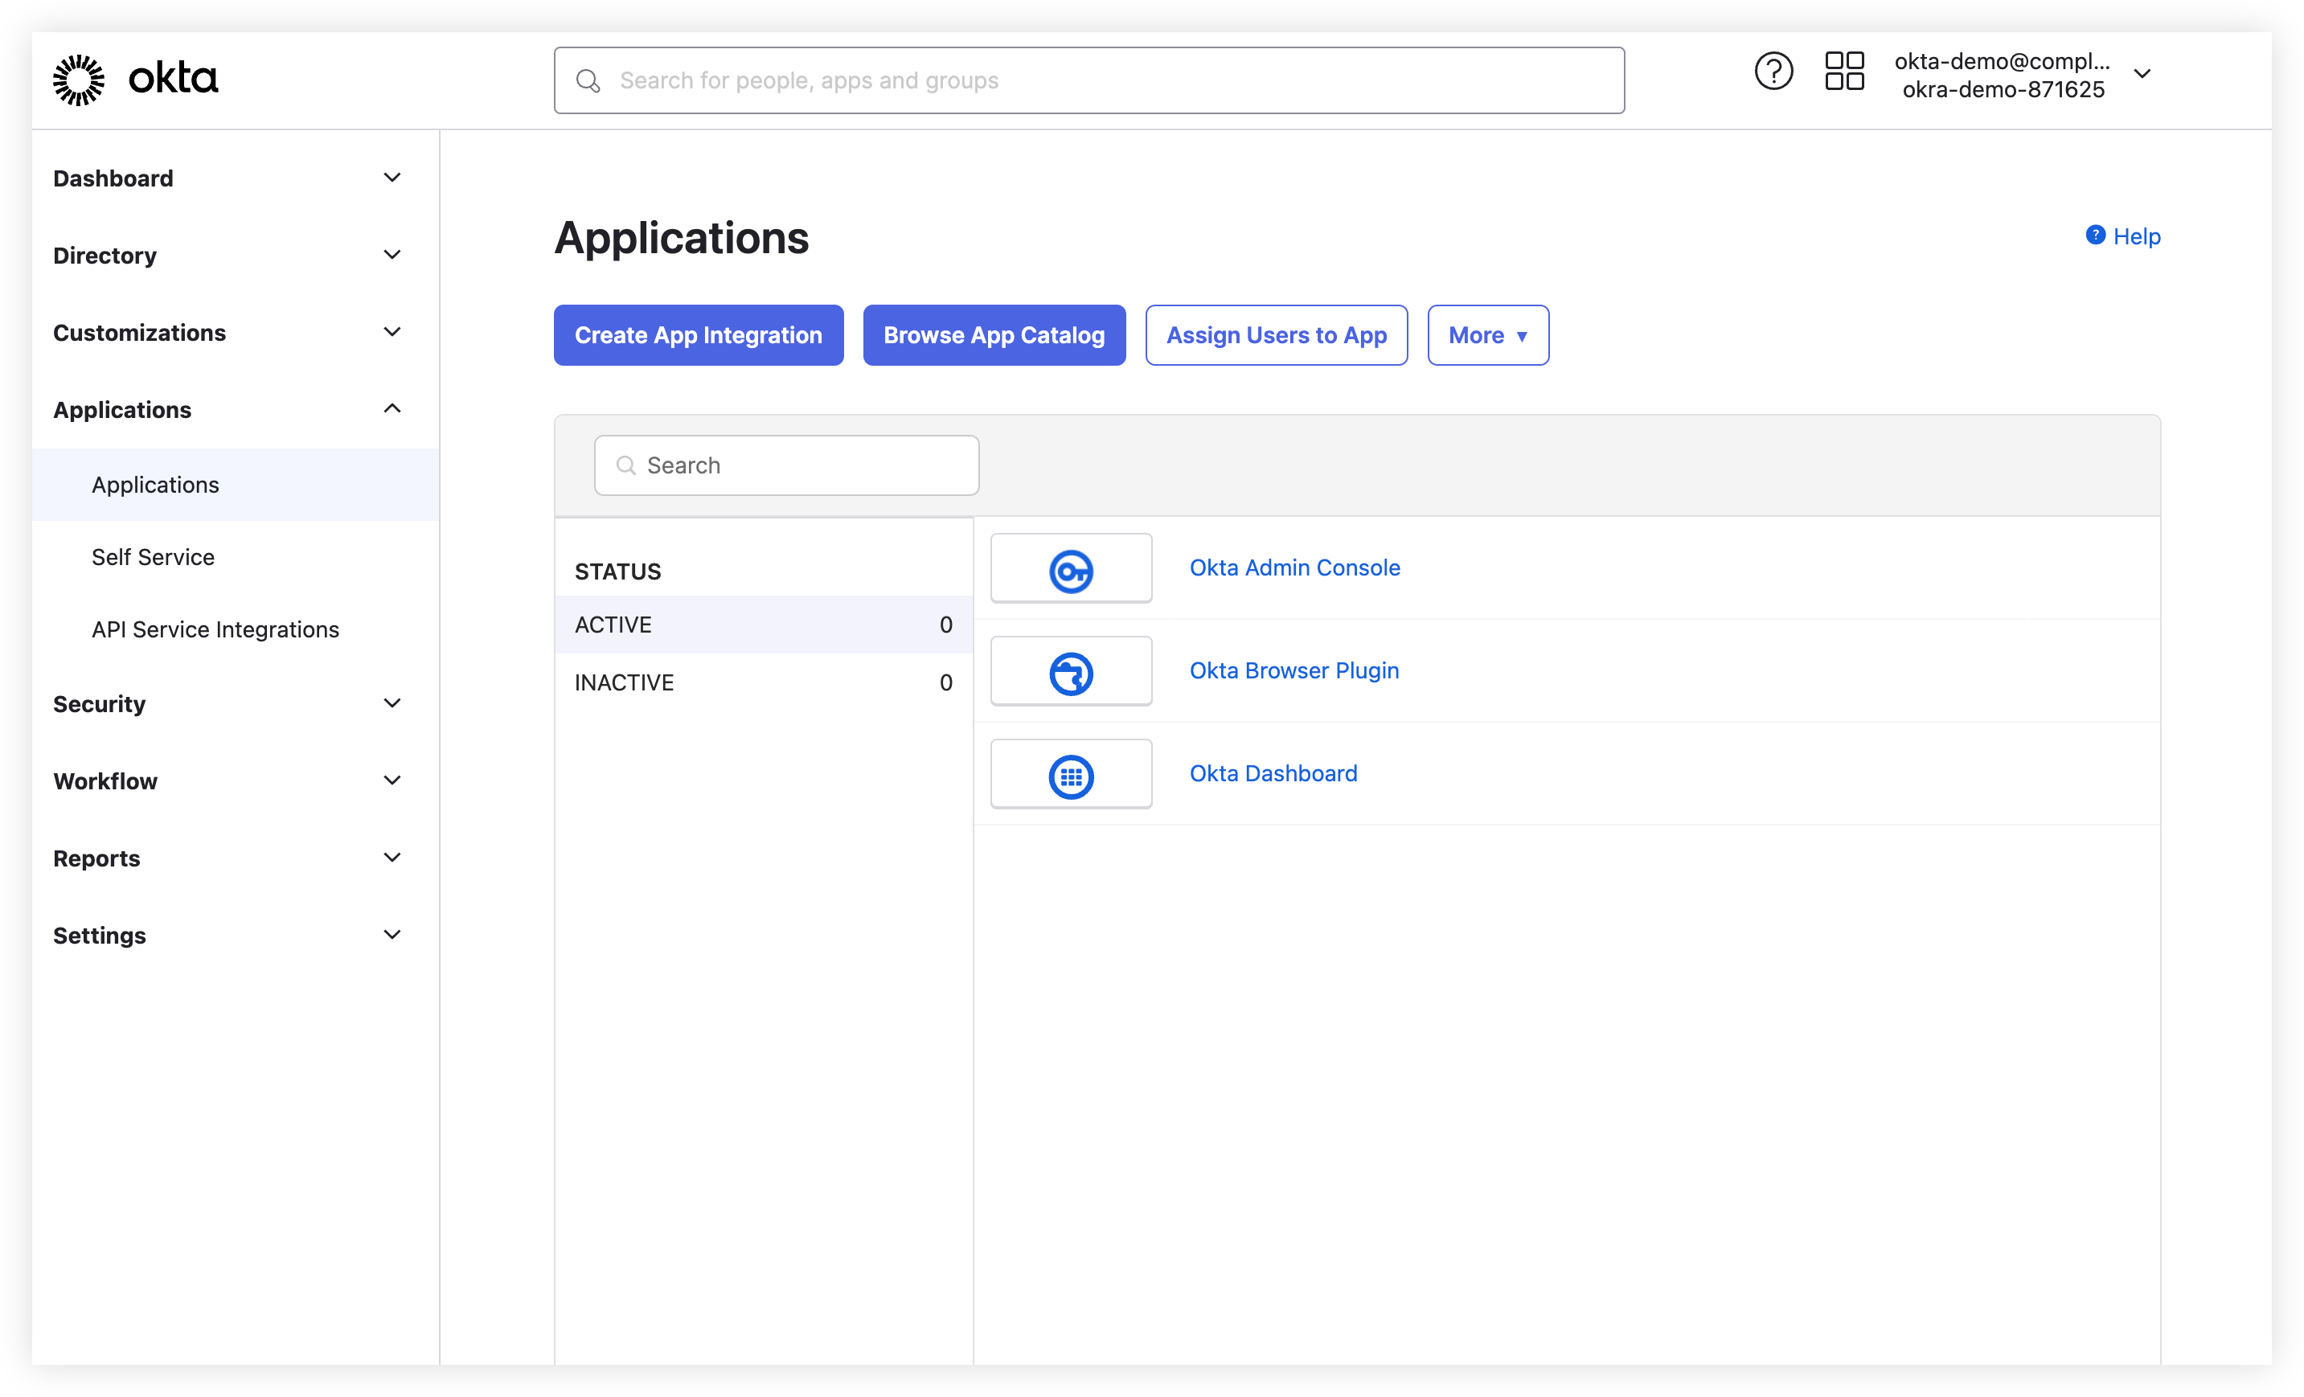Click Create App Integration button
This screenshot has width=2304, height=1397.
(x=698, y=335)
